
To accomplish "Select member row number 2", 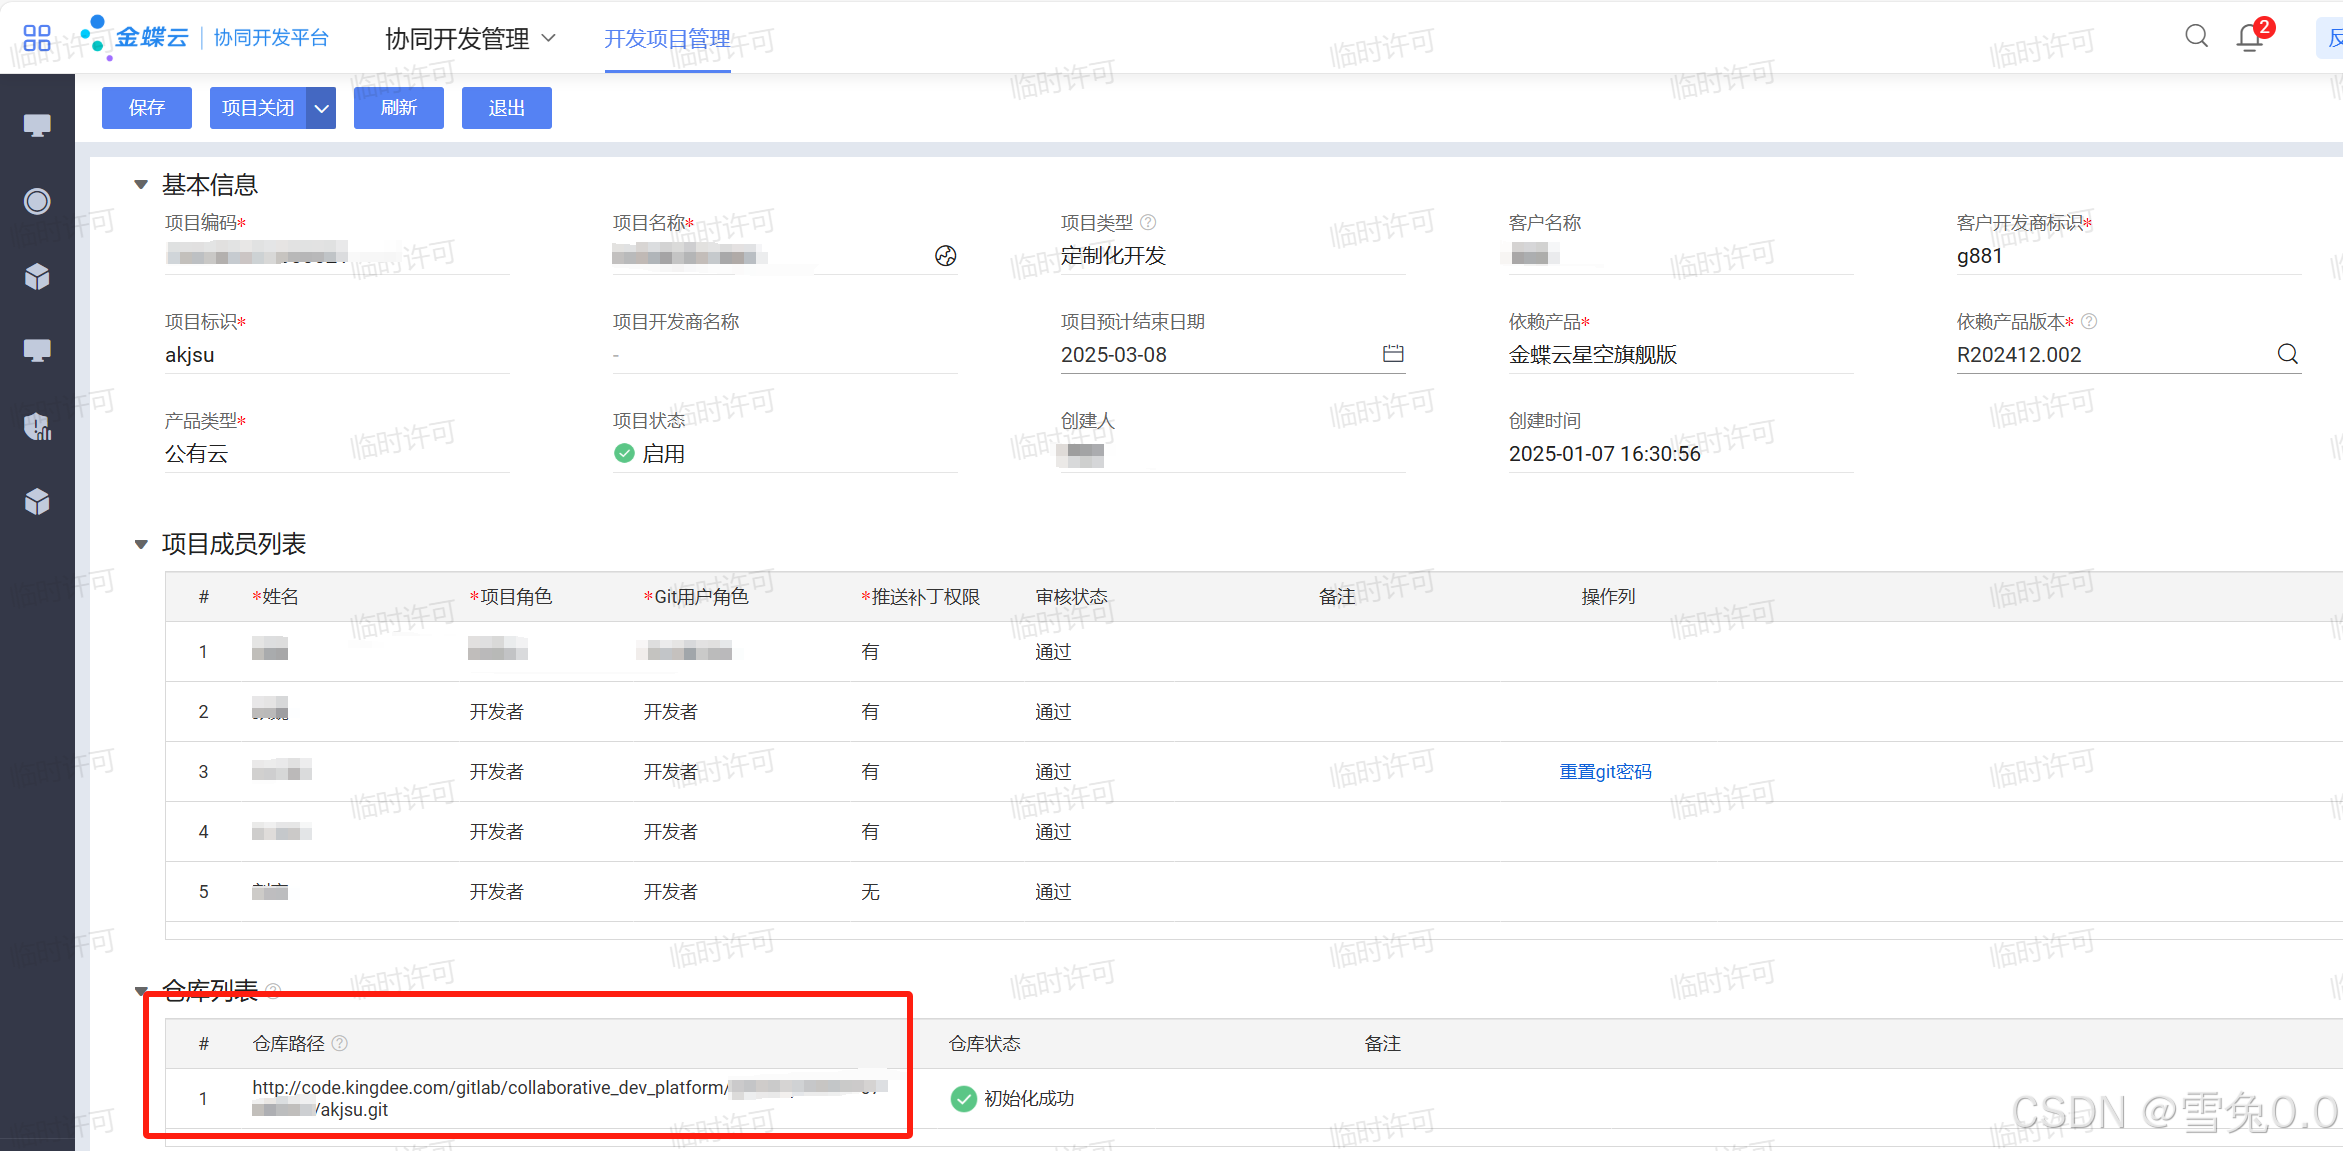I will [1253, 711].
